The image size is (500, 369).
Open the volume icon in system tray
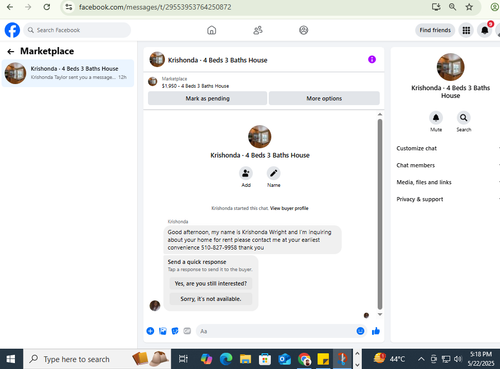click(x=458, y=359)
